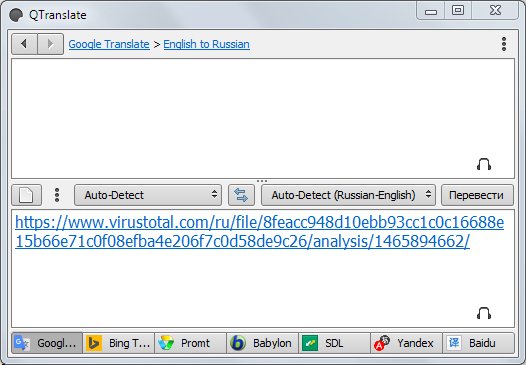Open the top-right three-dot options menu
Screen dimensions: 526x365
504,44
